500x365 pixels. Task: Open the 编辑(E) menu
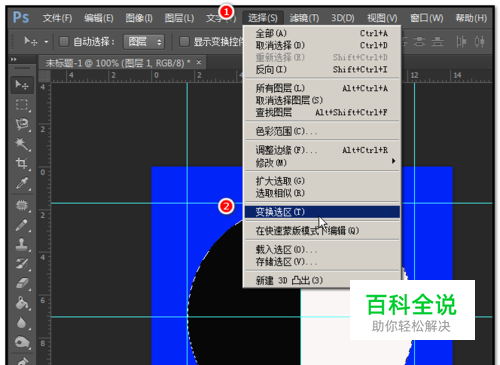(99, 18)
